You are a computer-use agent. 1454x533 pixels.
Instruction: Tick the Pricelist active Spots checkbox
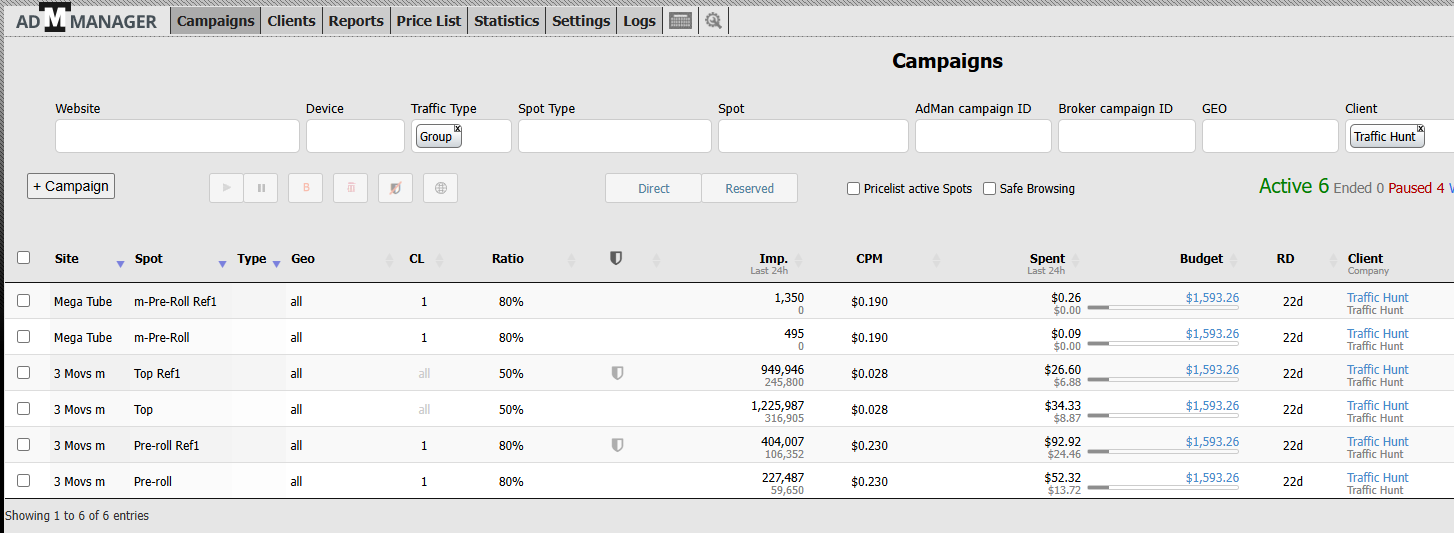point(853,188)
